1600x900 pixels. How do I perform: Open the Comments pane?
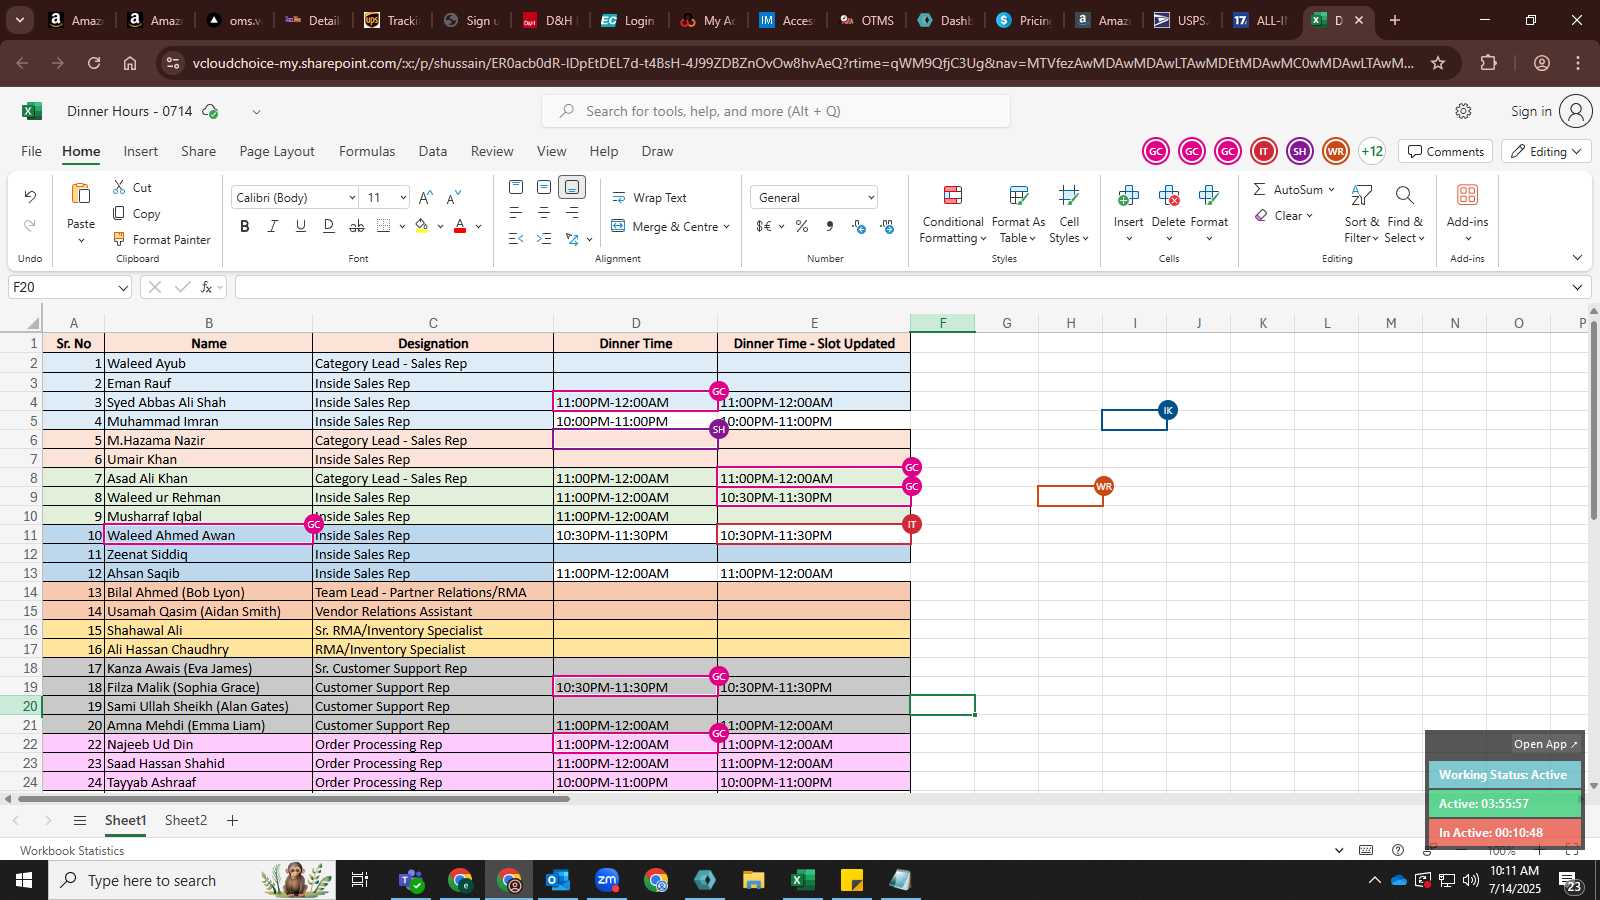click(x=1446, y=151)
